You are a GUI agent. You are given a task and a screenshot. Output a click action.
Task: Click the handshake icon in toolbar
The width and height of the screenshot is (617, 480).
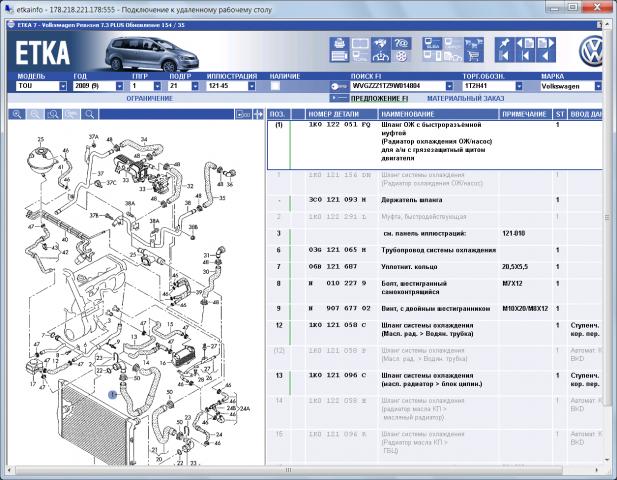[381, 43]
